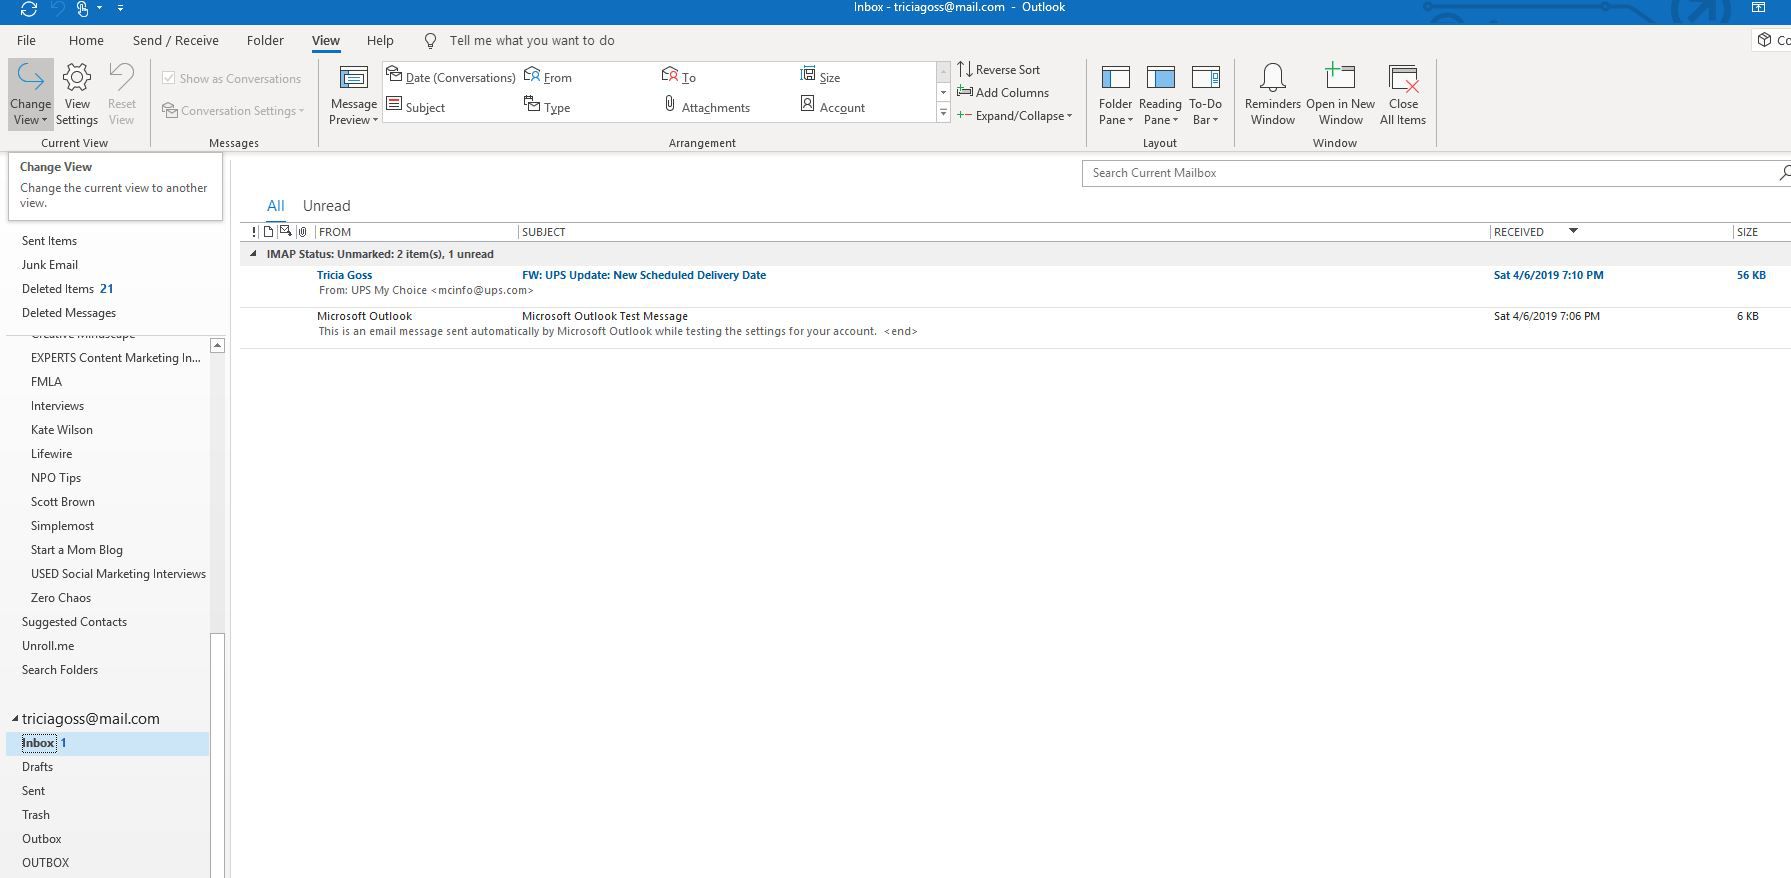This screenshot has width=1791, height=878.
Task: Open the Junk Email folder
Action: pos(50,265)
